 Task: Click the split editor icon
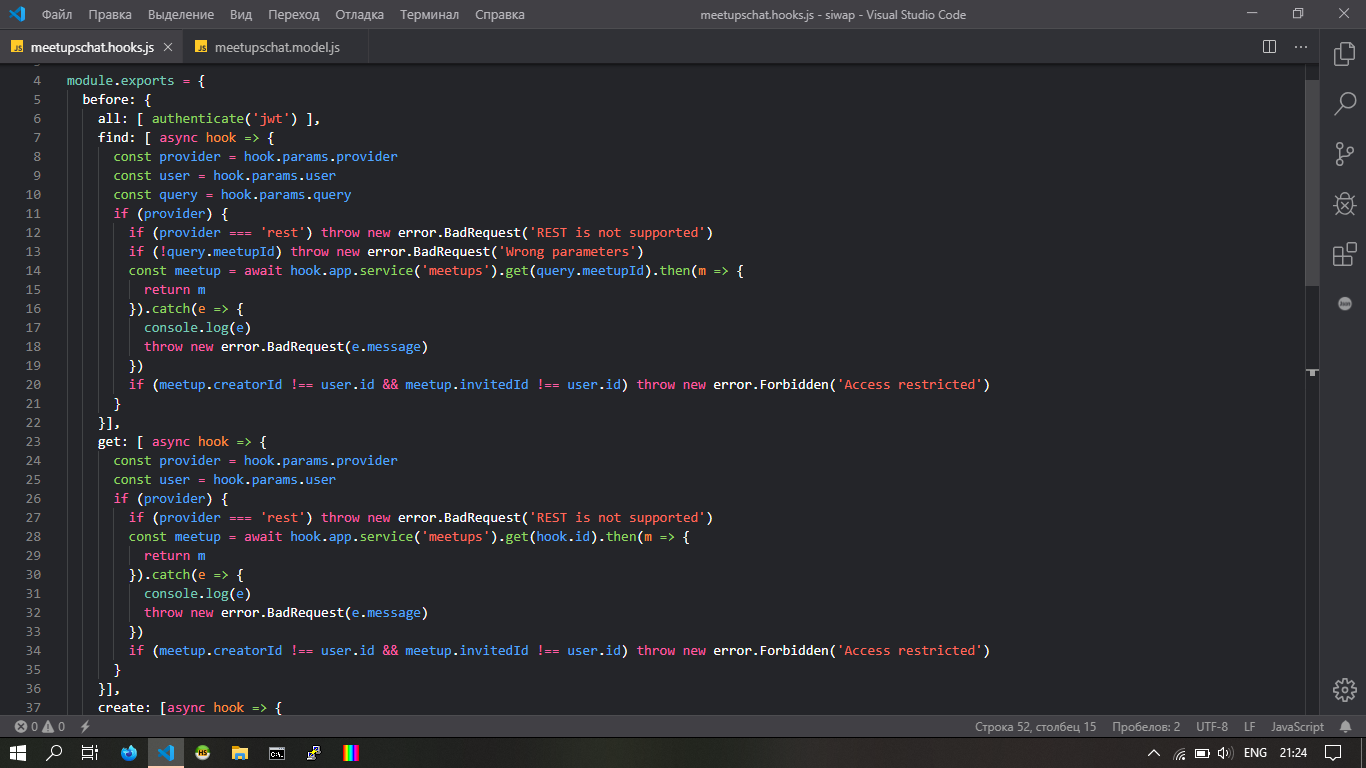coord(1269,47)
